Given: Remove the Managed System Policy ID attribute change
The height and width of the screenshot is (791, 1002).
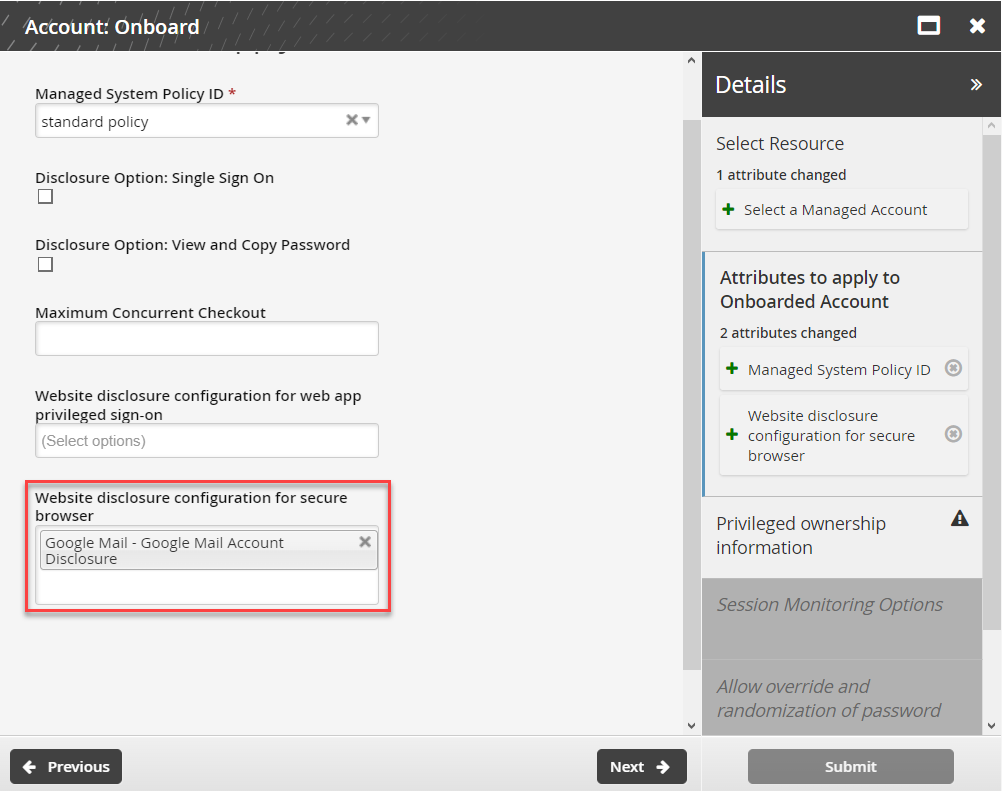Looking at the screenshot, I should coord(952,368).
